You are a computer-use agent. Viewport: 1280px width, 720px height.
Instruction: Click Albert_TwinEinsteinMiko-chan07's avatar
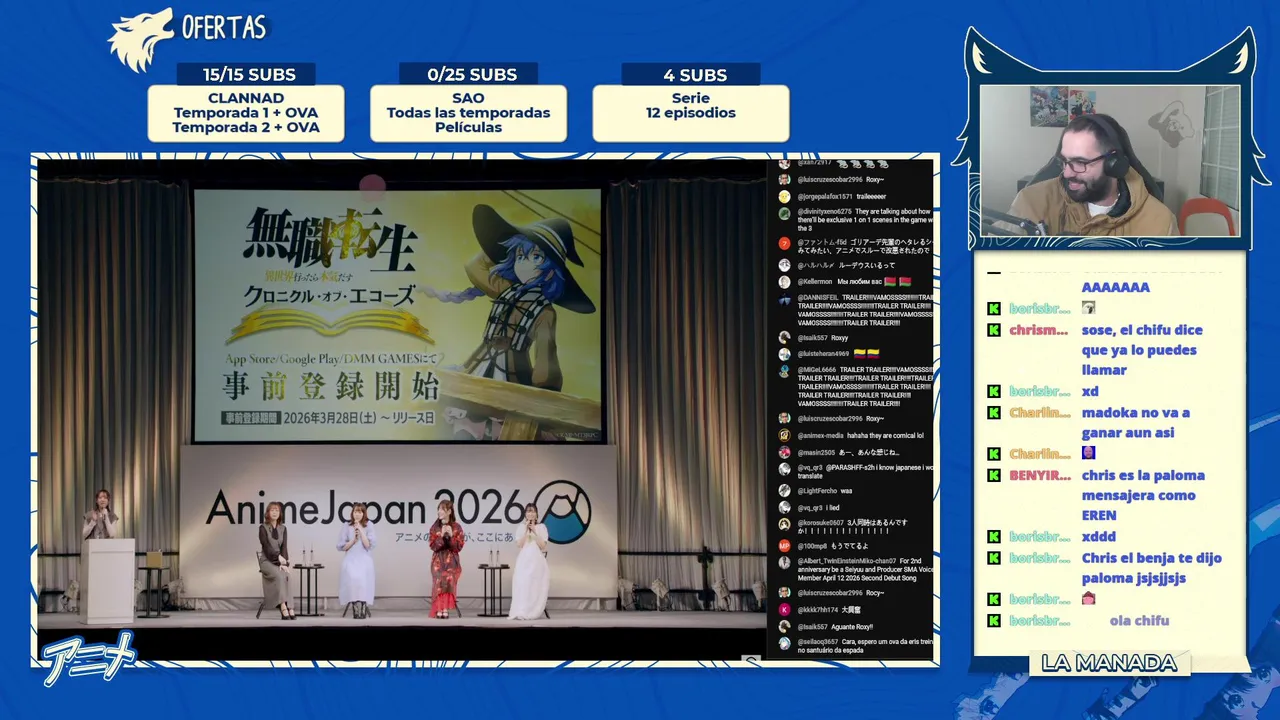(x=785, y=563)
